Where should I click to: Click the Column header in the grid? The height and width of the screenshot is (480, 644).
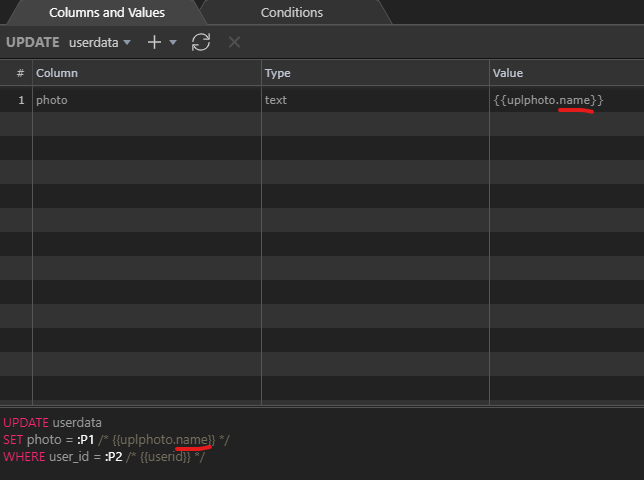tap(57, 73)
